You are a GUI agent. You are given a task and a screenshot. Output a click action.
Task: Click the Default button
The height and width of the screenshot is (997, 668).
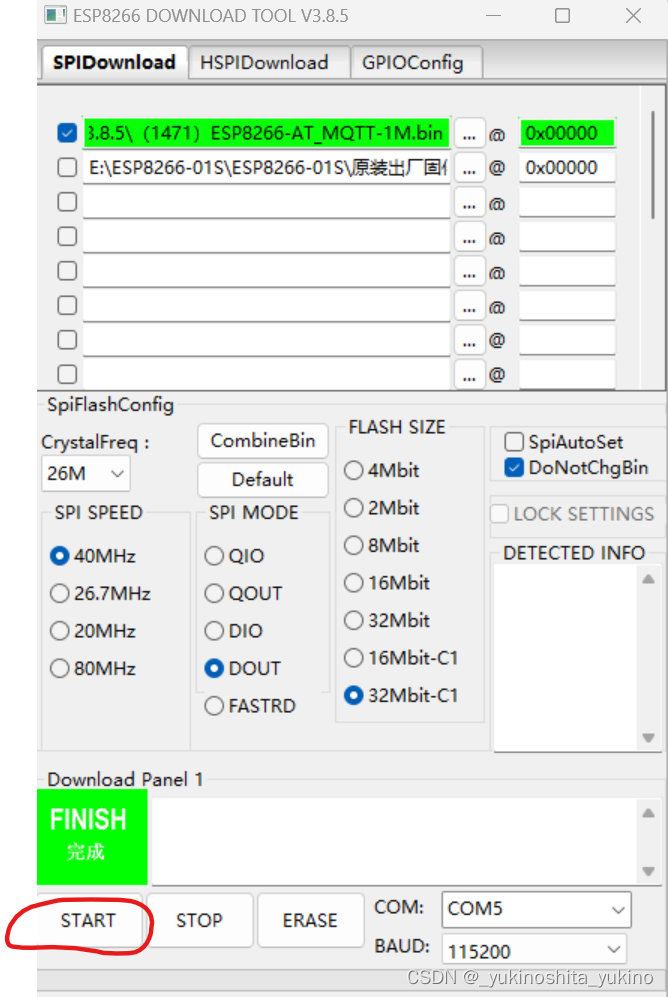[262, 479]
